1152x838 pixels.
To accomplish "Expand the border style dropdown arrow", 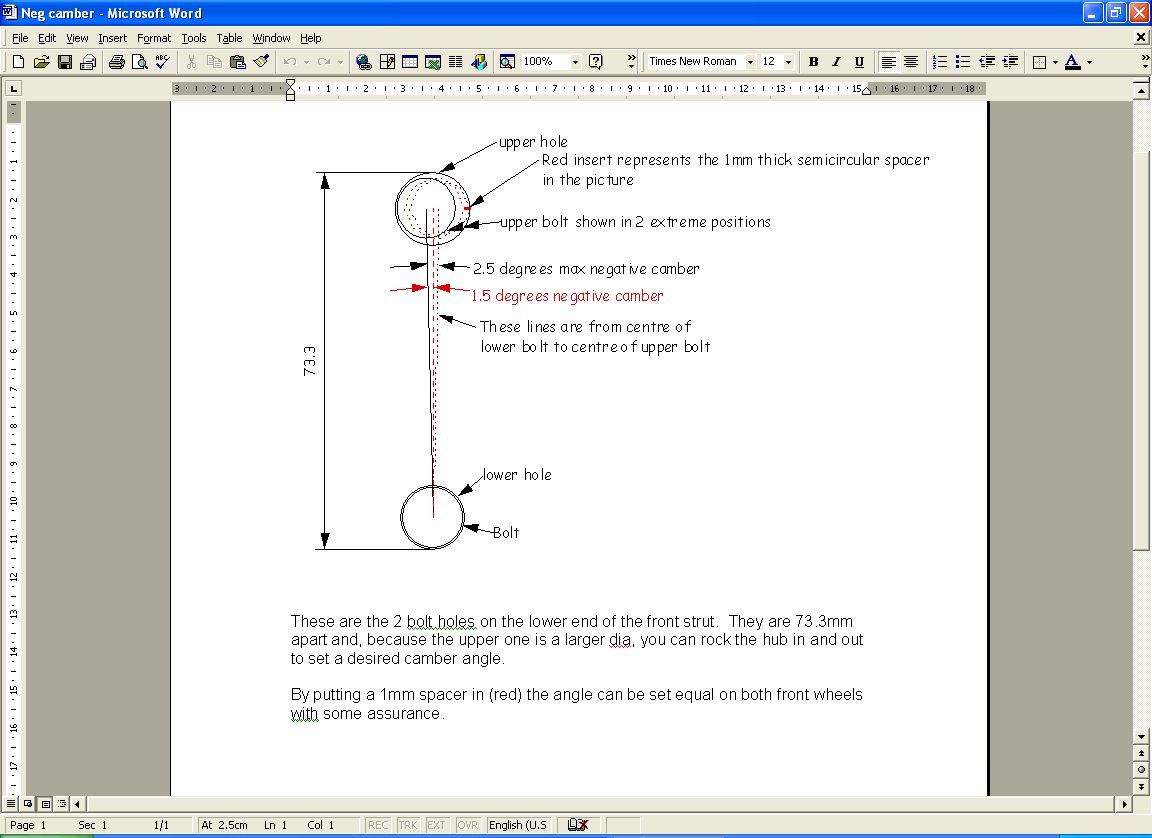I will (x=1055, y=62).
